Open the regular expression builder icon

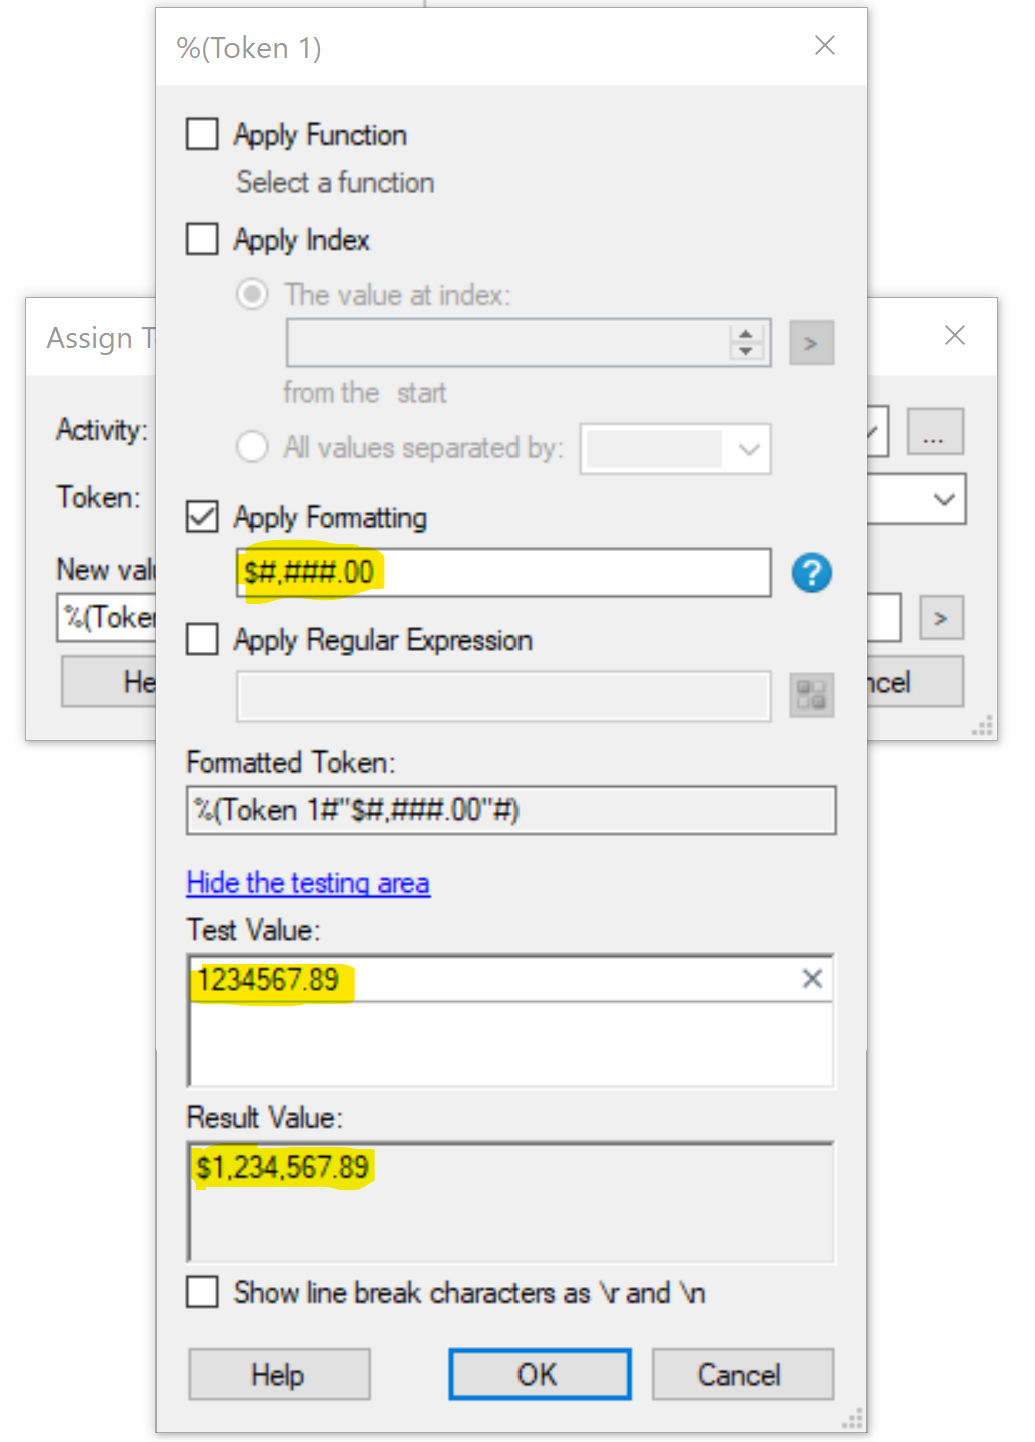[811, 695]
